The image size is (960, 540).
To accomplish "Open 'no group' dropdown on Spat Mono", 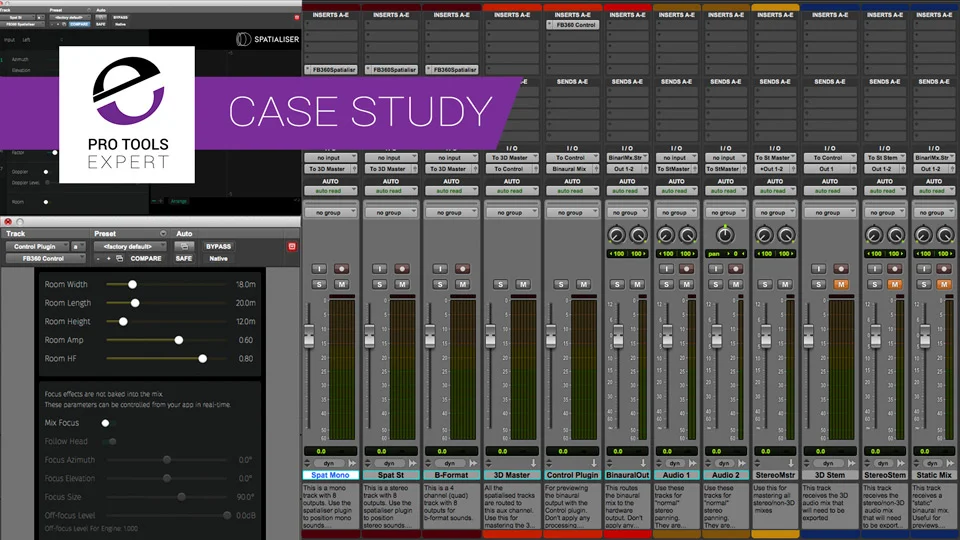I will (331, 212).
